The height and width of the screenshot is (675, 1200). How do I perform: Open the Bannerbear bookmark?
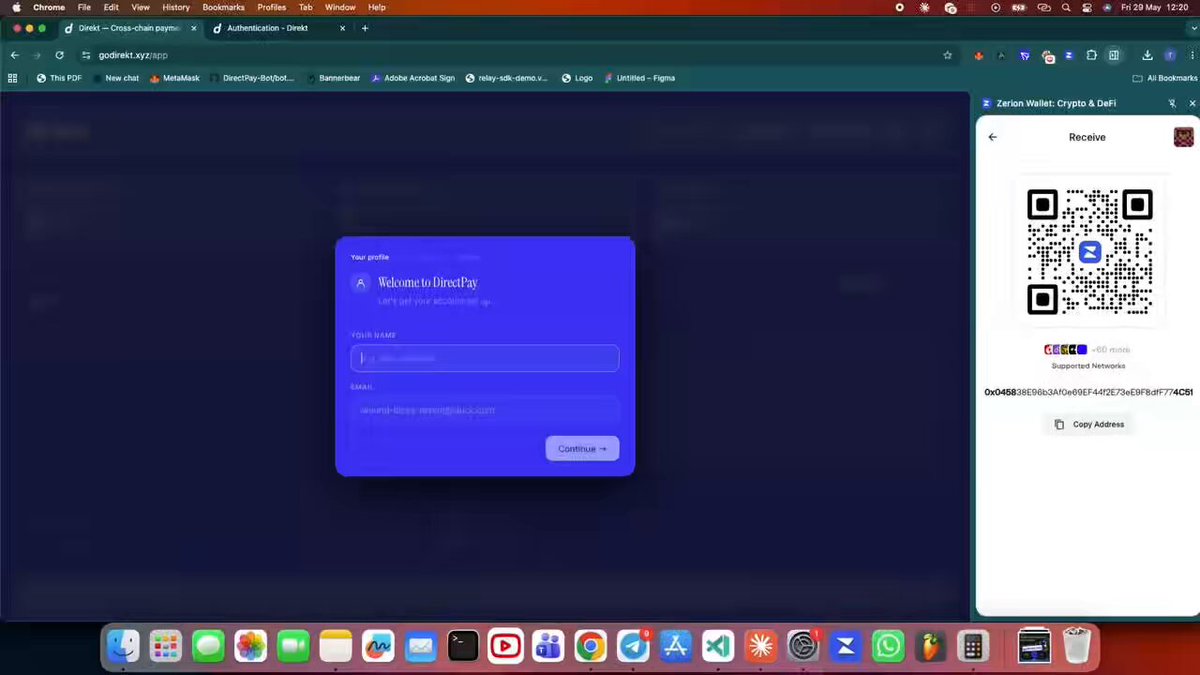tap(335, 78)
